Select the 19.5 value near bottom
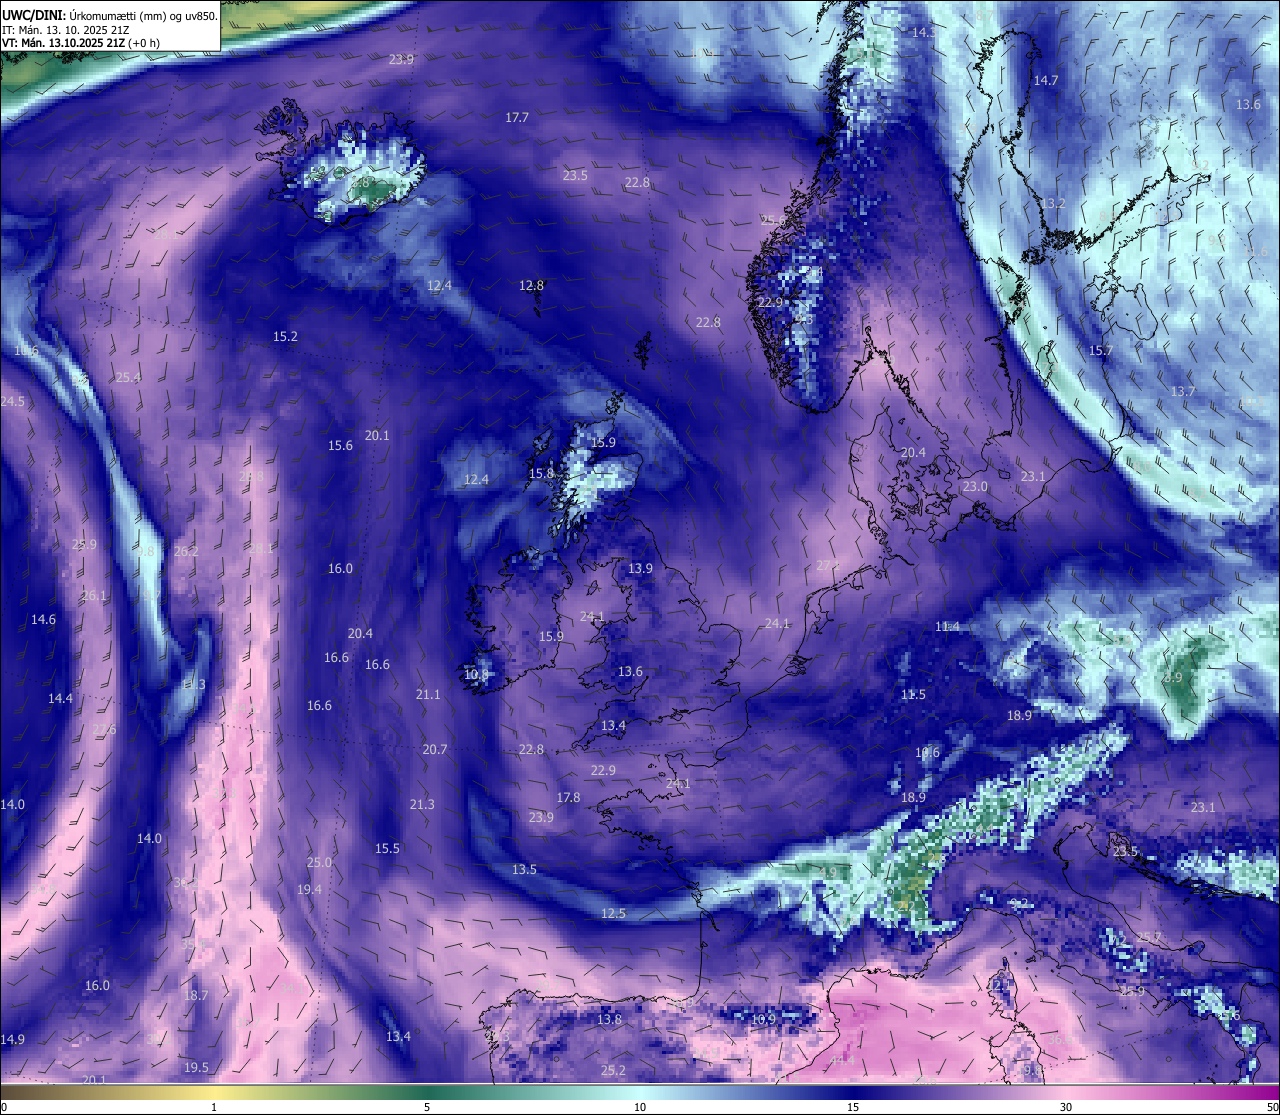Image resolution: width=1280 pixels, height=1115 pixels. coord(196,1067)
